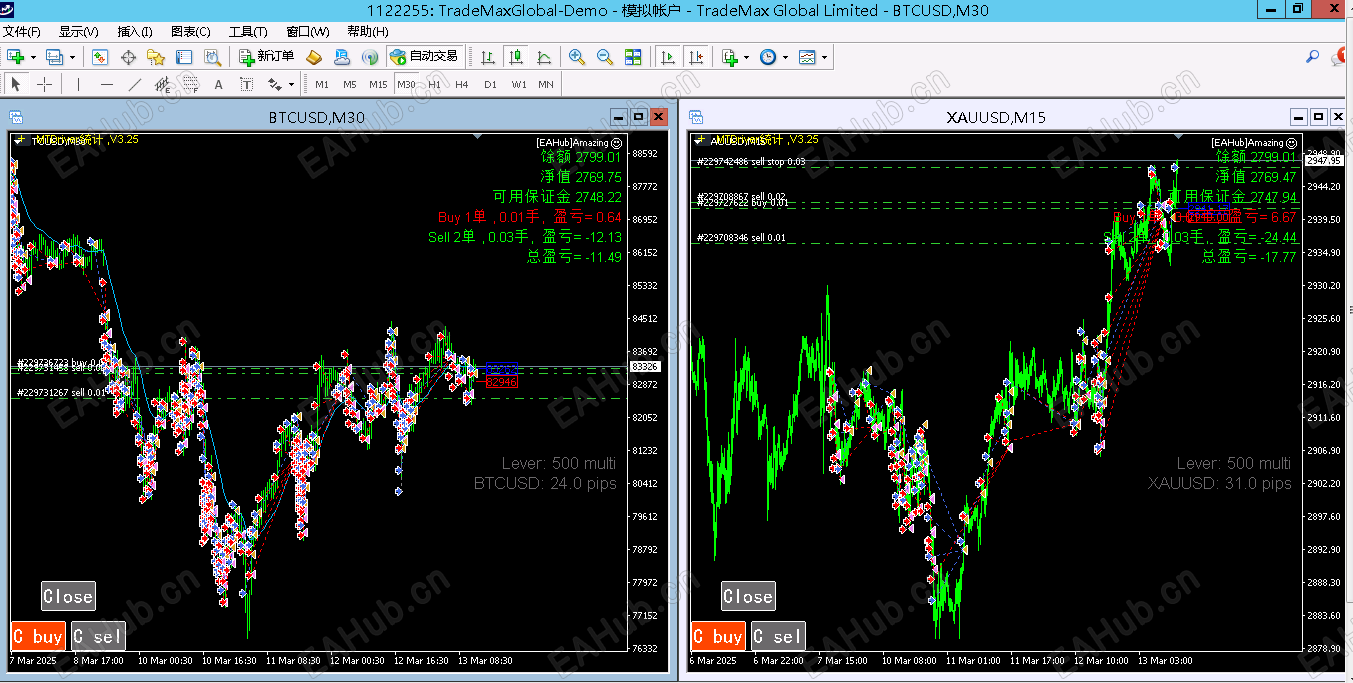Screen dimensions: 1353x683
Task: Select the trendline drawing tool
Action: tap(135, 84)
